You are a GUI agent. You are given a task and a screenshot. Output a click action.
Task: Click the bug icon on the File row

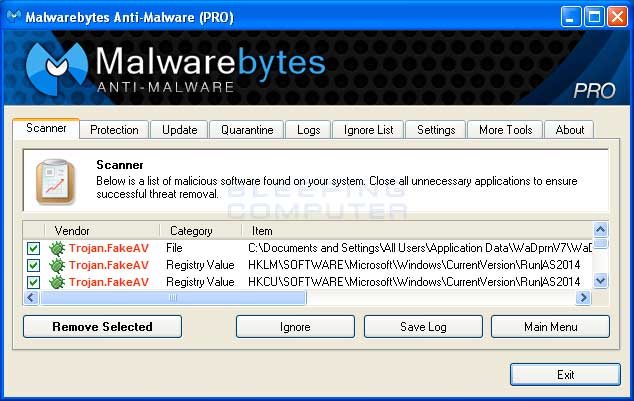(57, 248)
